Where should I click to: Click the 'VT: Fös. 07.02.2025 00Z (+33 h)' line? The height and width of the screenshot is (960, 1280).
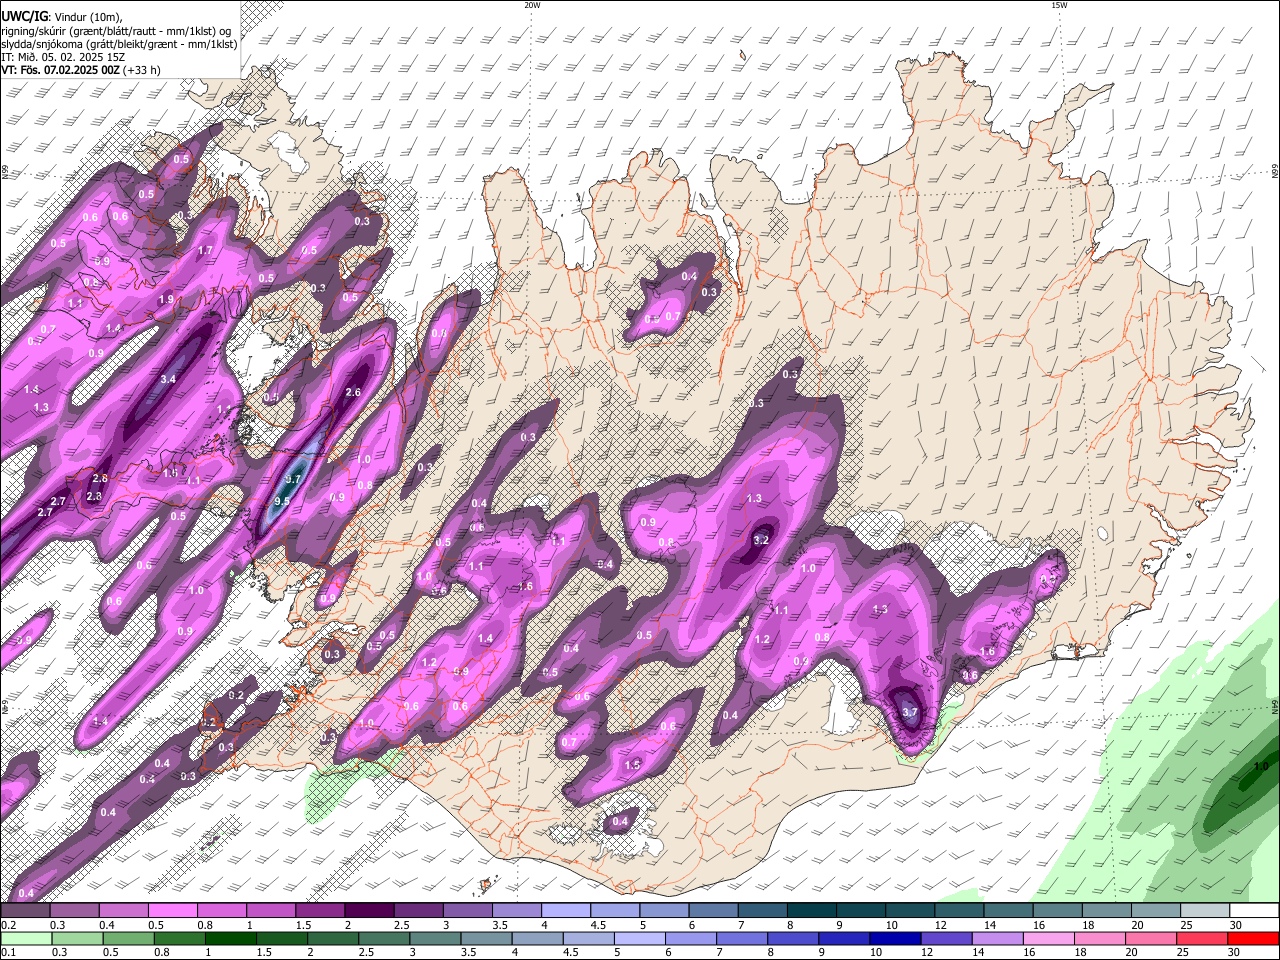[80, 70]
